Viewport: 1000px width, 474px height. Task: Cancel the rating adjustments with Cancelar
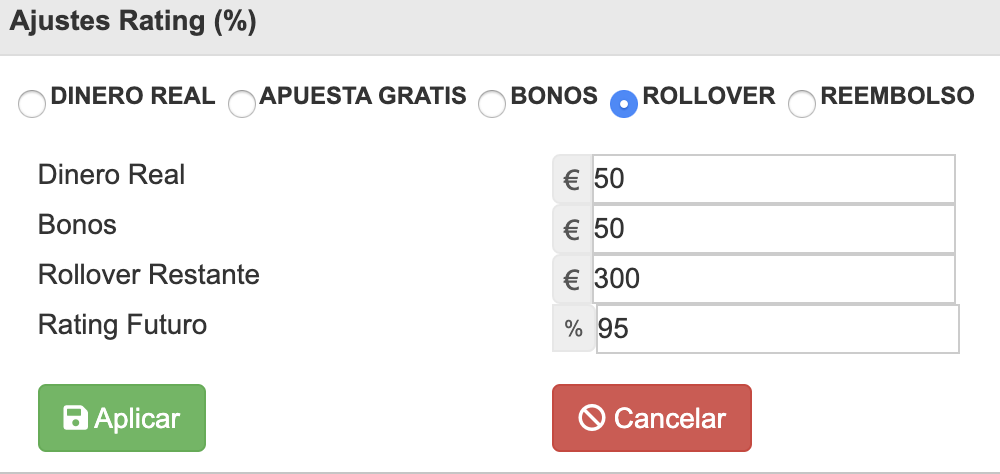point(652,418)
